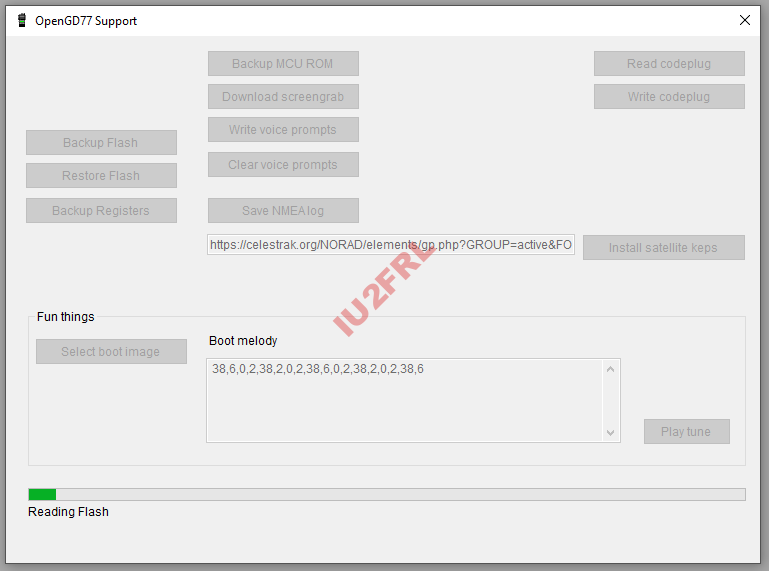Click the OpenGD77 Support title text

pos(86,21)
